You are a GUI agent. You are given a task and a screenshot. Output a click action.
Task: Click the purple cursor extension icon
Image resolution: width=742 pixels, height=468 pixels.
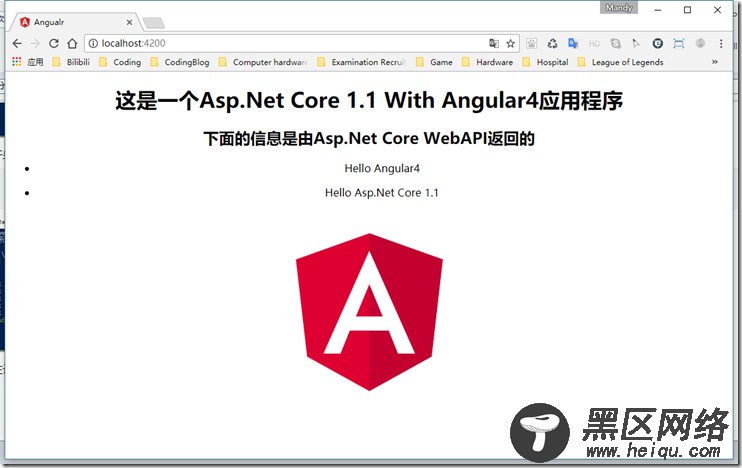pos(636,44)
